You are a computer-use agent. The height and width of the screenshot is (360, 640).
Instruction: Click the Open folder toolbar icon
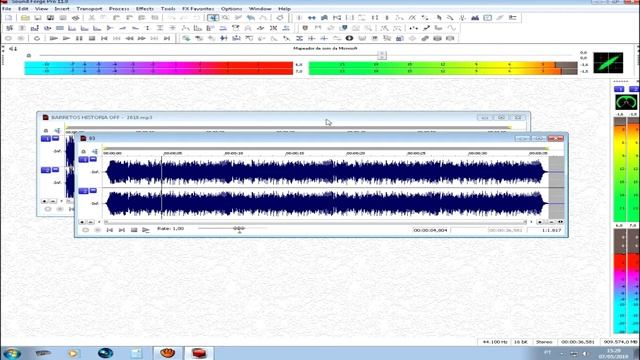(25, 18)
